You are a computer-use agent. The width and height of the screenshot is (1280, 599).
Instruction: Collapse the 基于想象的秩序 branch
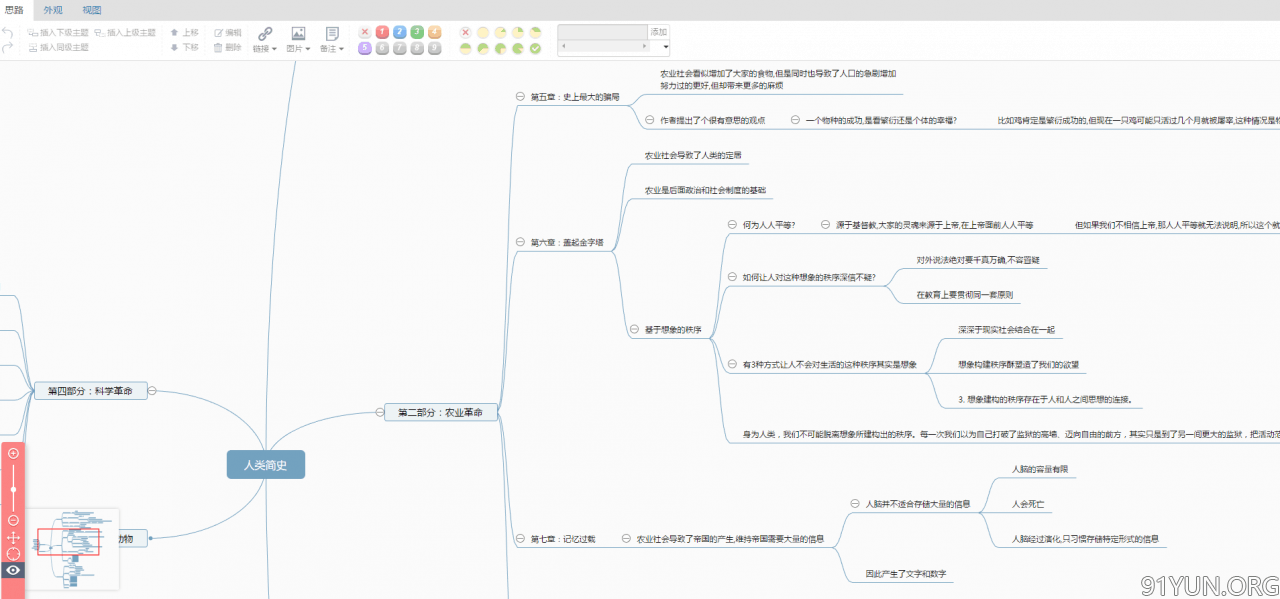click(x=634, y=329)
